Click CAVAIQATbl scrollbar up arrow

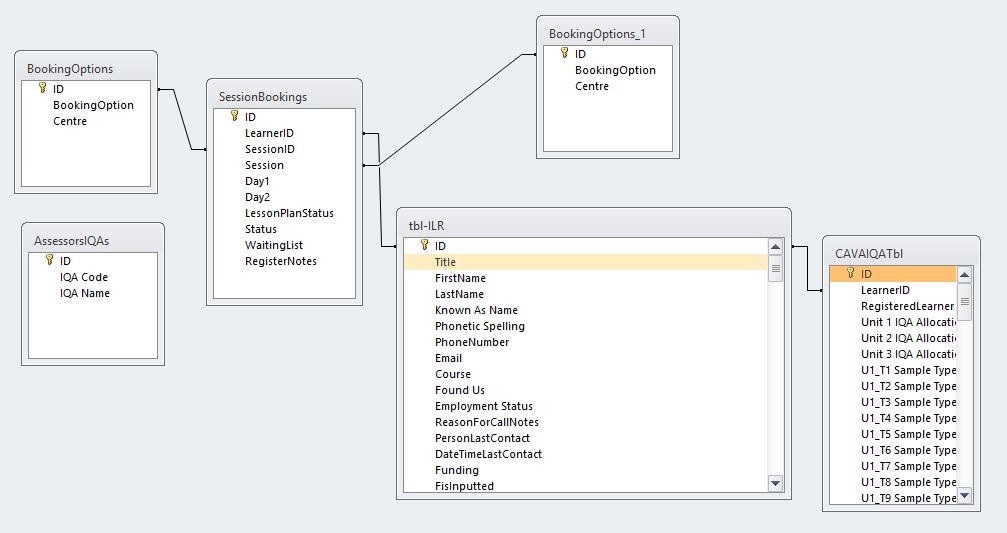pyautogui.click(x=965, y=275)
